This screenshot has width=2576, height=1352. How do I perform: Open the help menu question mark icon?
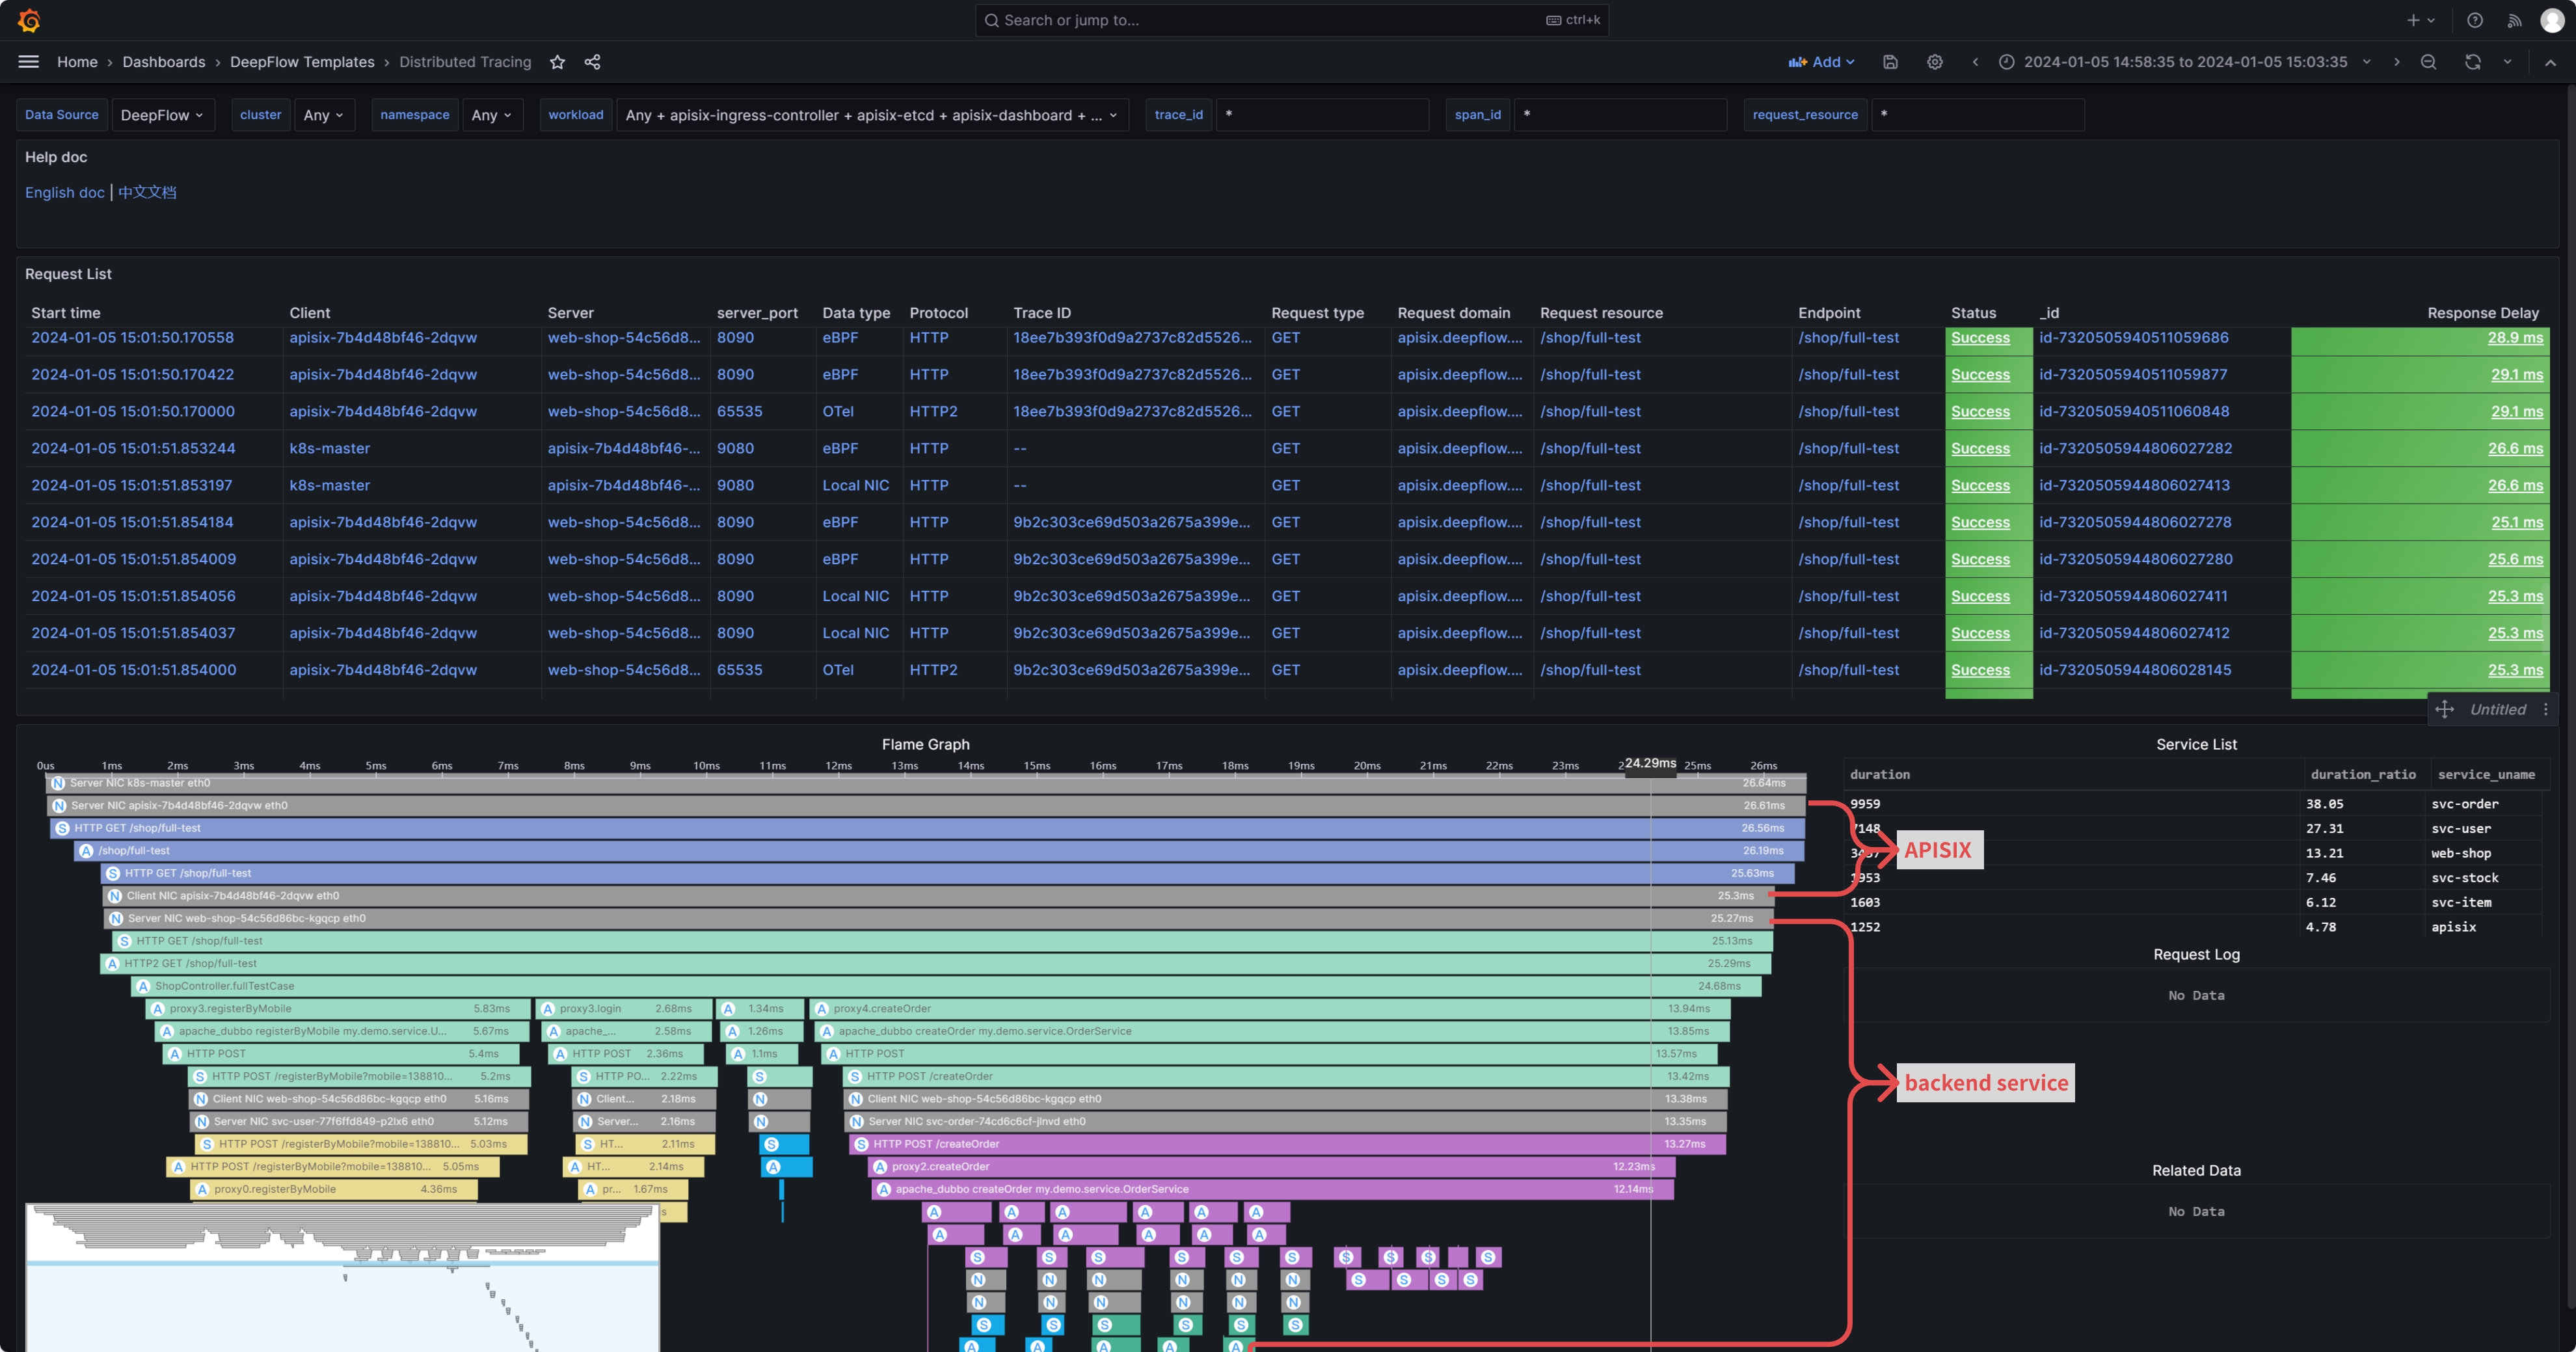[x=2474, y=20]
